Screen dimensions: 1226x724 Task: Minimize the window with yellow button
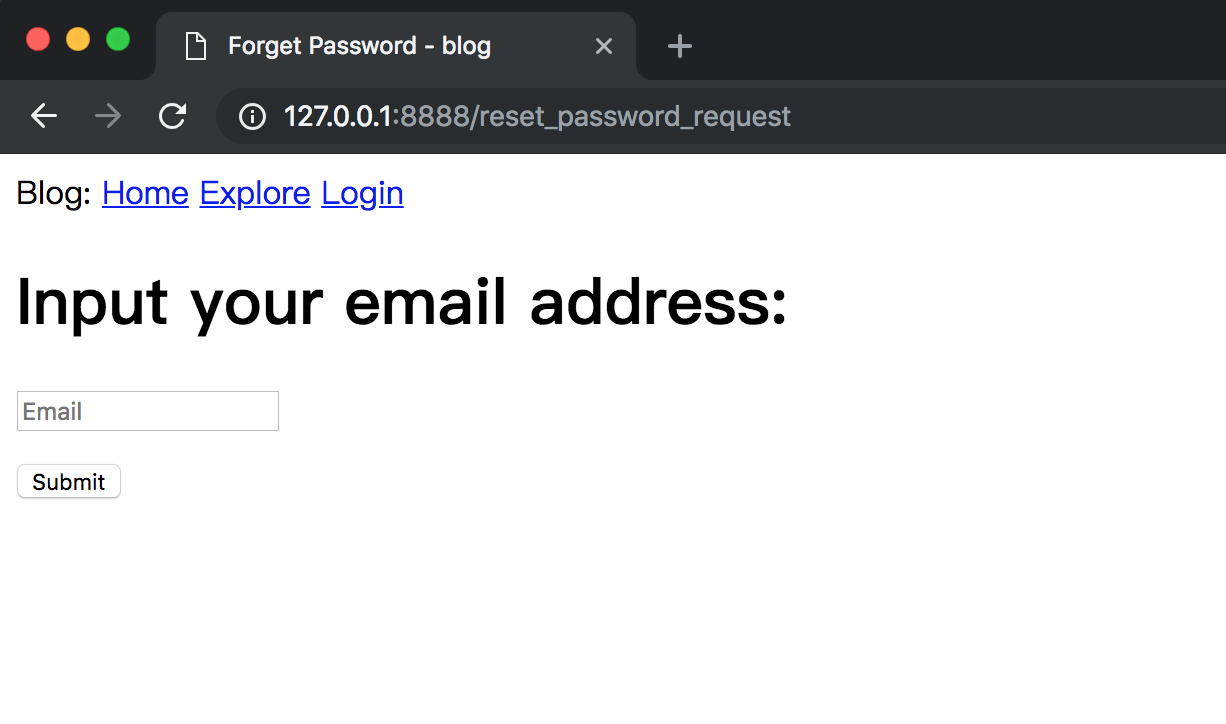(78, 39)
